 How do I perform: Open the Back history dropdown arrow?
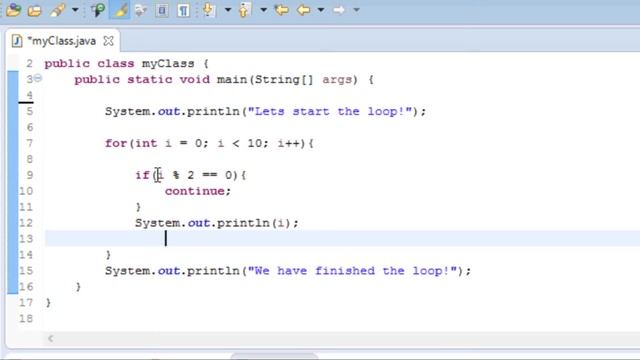click(321, 10)
